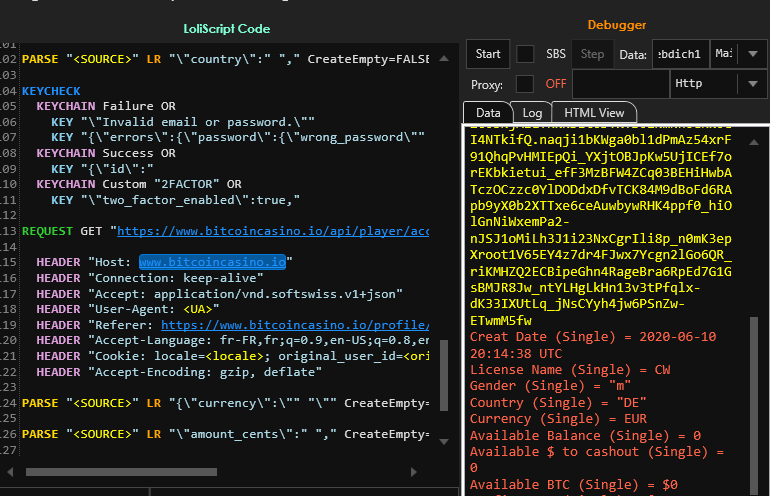Click the HEADER Accept-Language line
This screenshot has width=770, height=496.
coord(233,340)
